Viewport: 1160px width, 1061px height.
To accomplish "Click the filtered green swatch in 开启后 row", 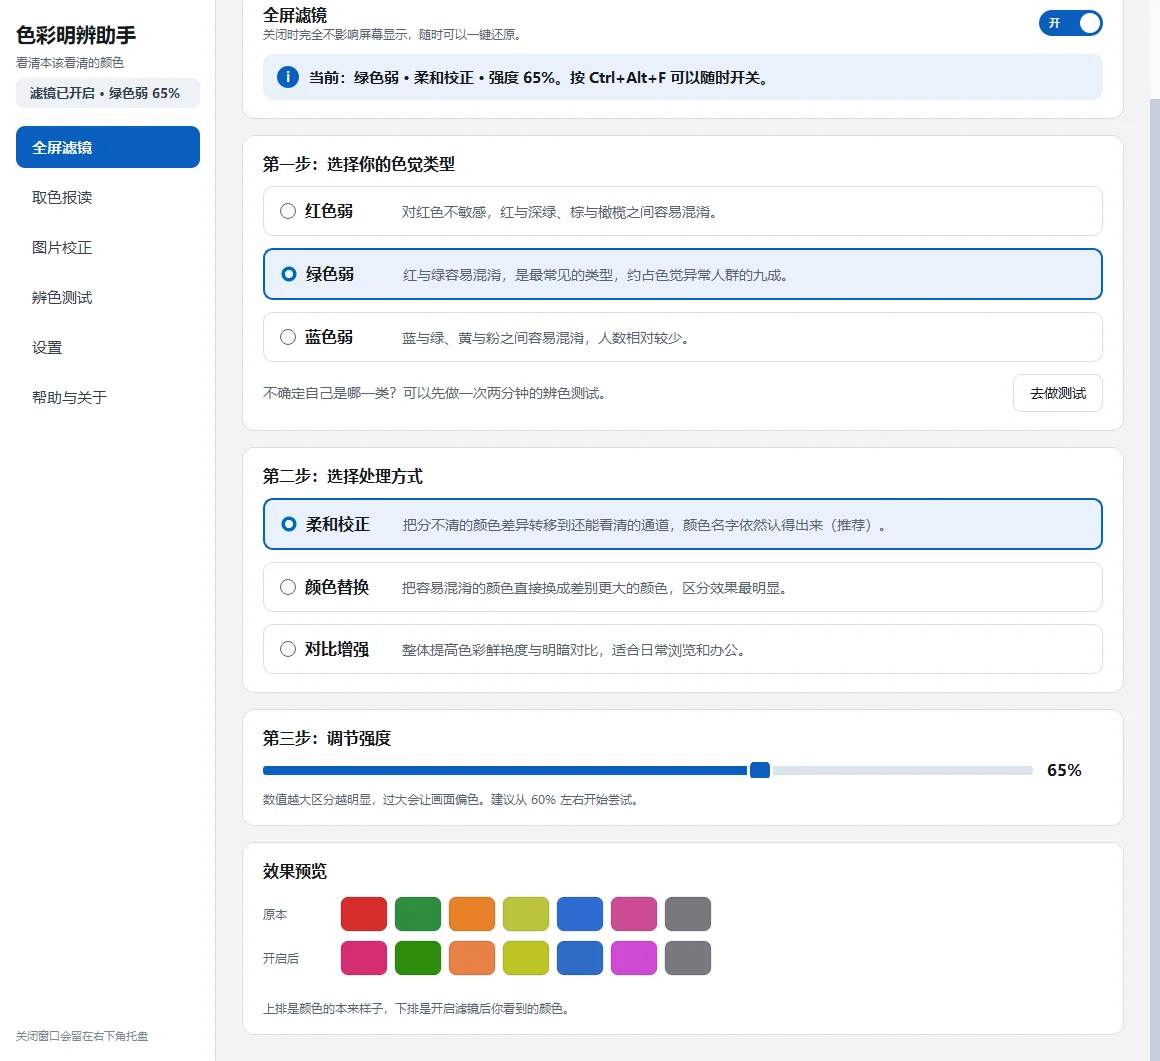I will tap(418, 958).
